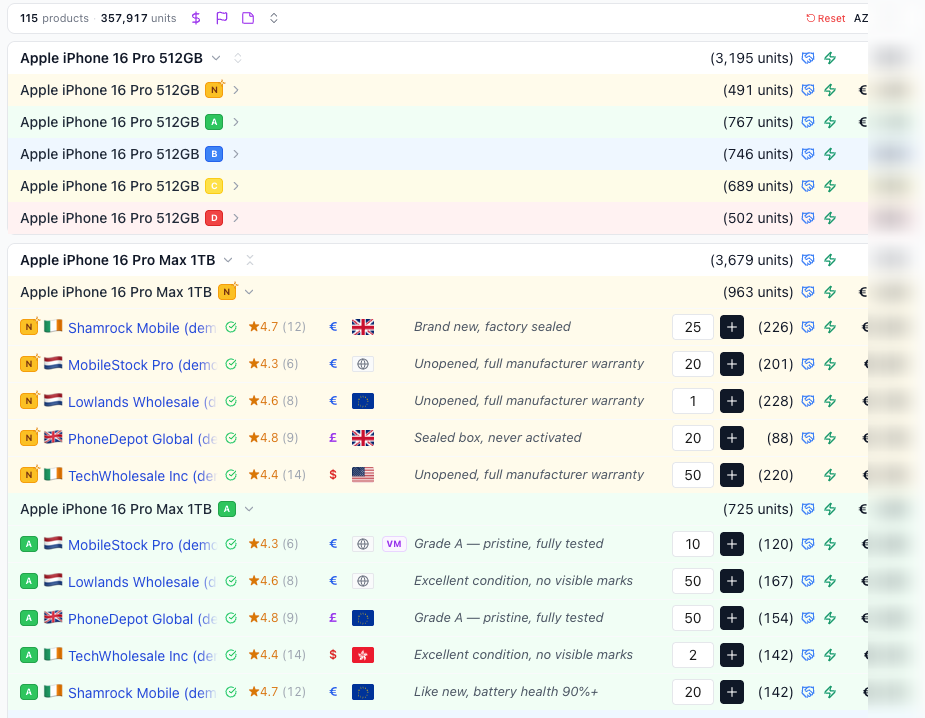The width and height of the screenshot is (925, 718).
Task: Click the purple note filter icon
Action: 248,18
